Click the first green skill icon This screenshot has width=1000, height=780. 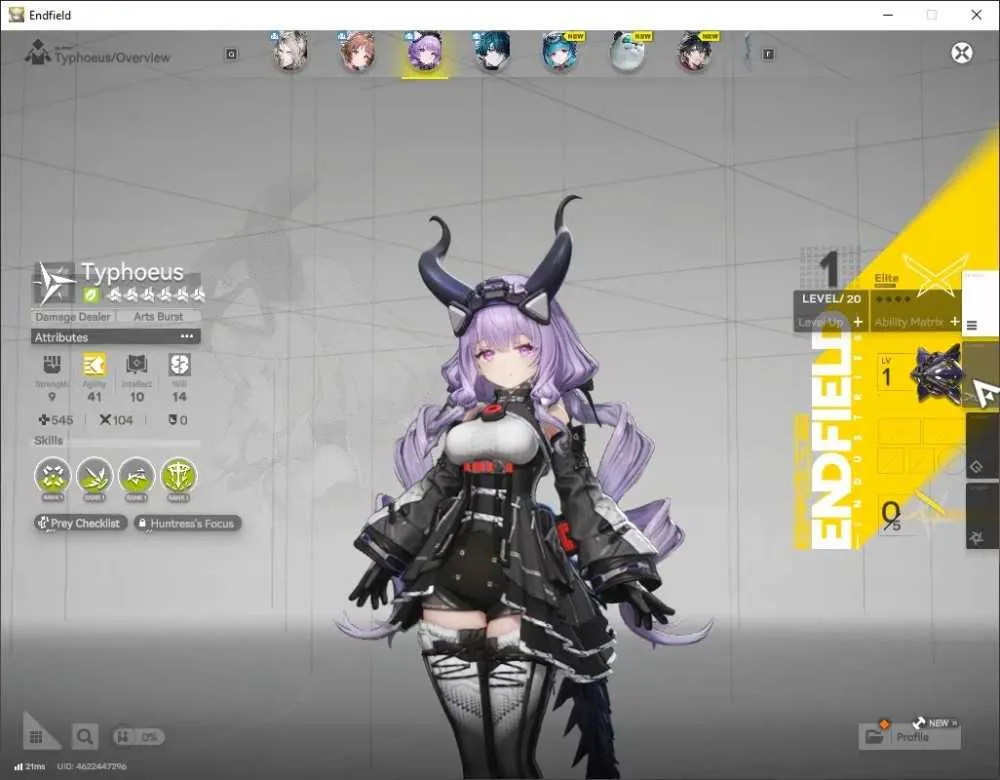coord(53,476)
